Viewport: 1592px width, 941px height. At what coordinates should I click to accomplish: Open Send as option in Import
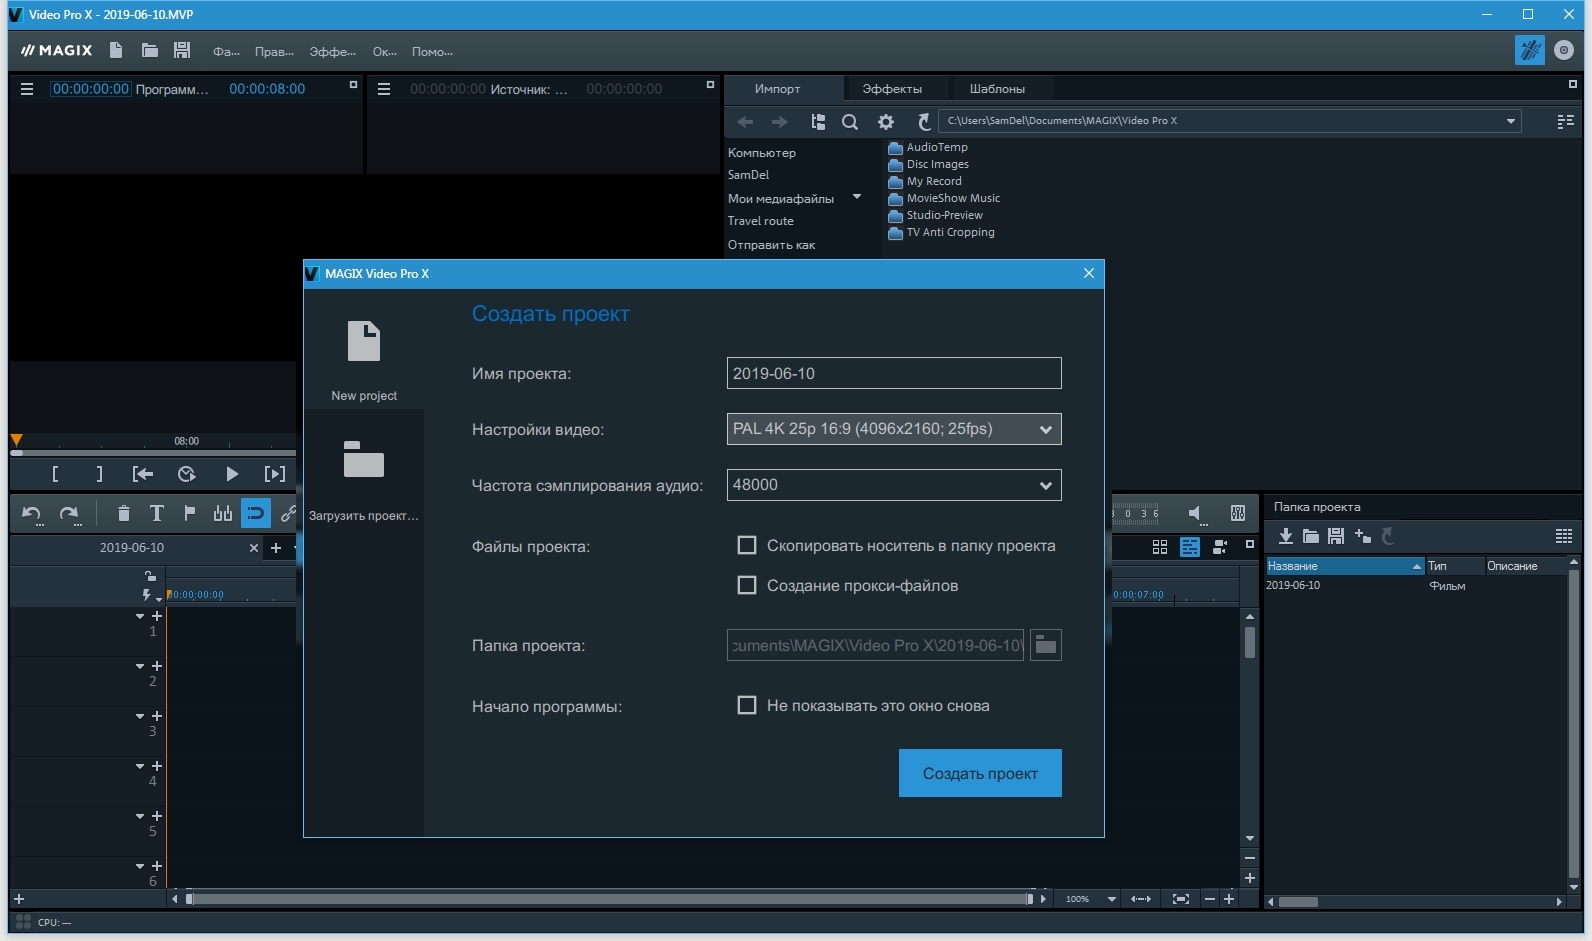[x=771, y=244]
